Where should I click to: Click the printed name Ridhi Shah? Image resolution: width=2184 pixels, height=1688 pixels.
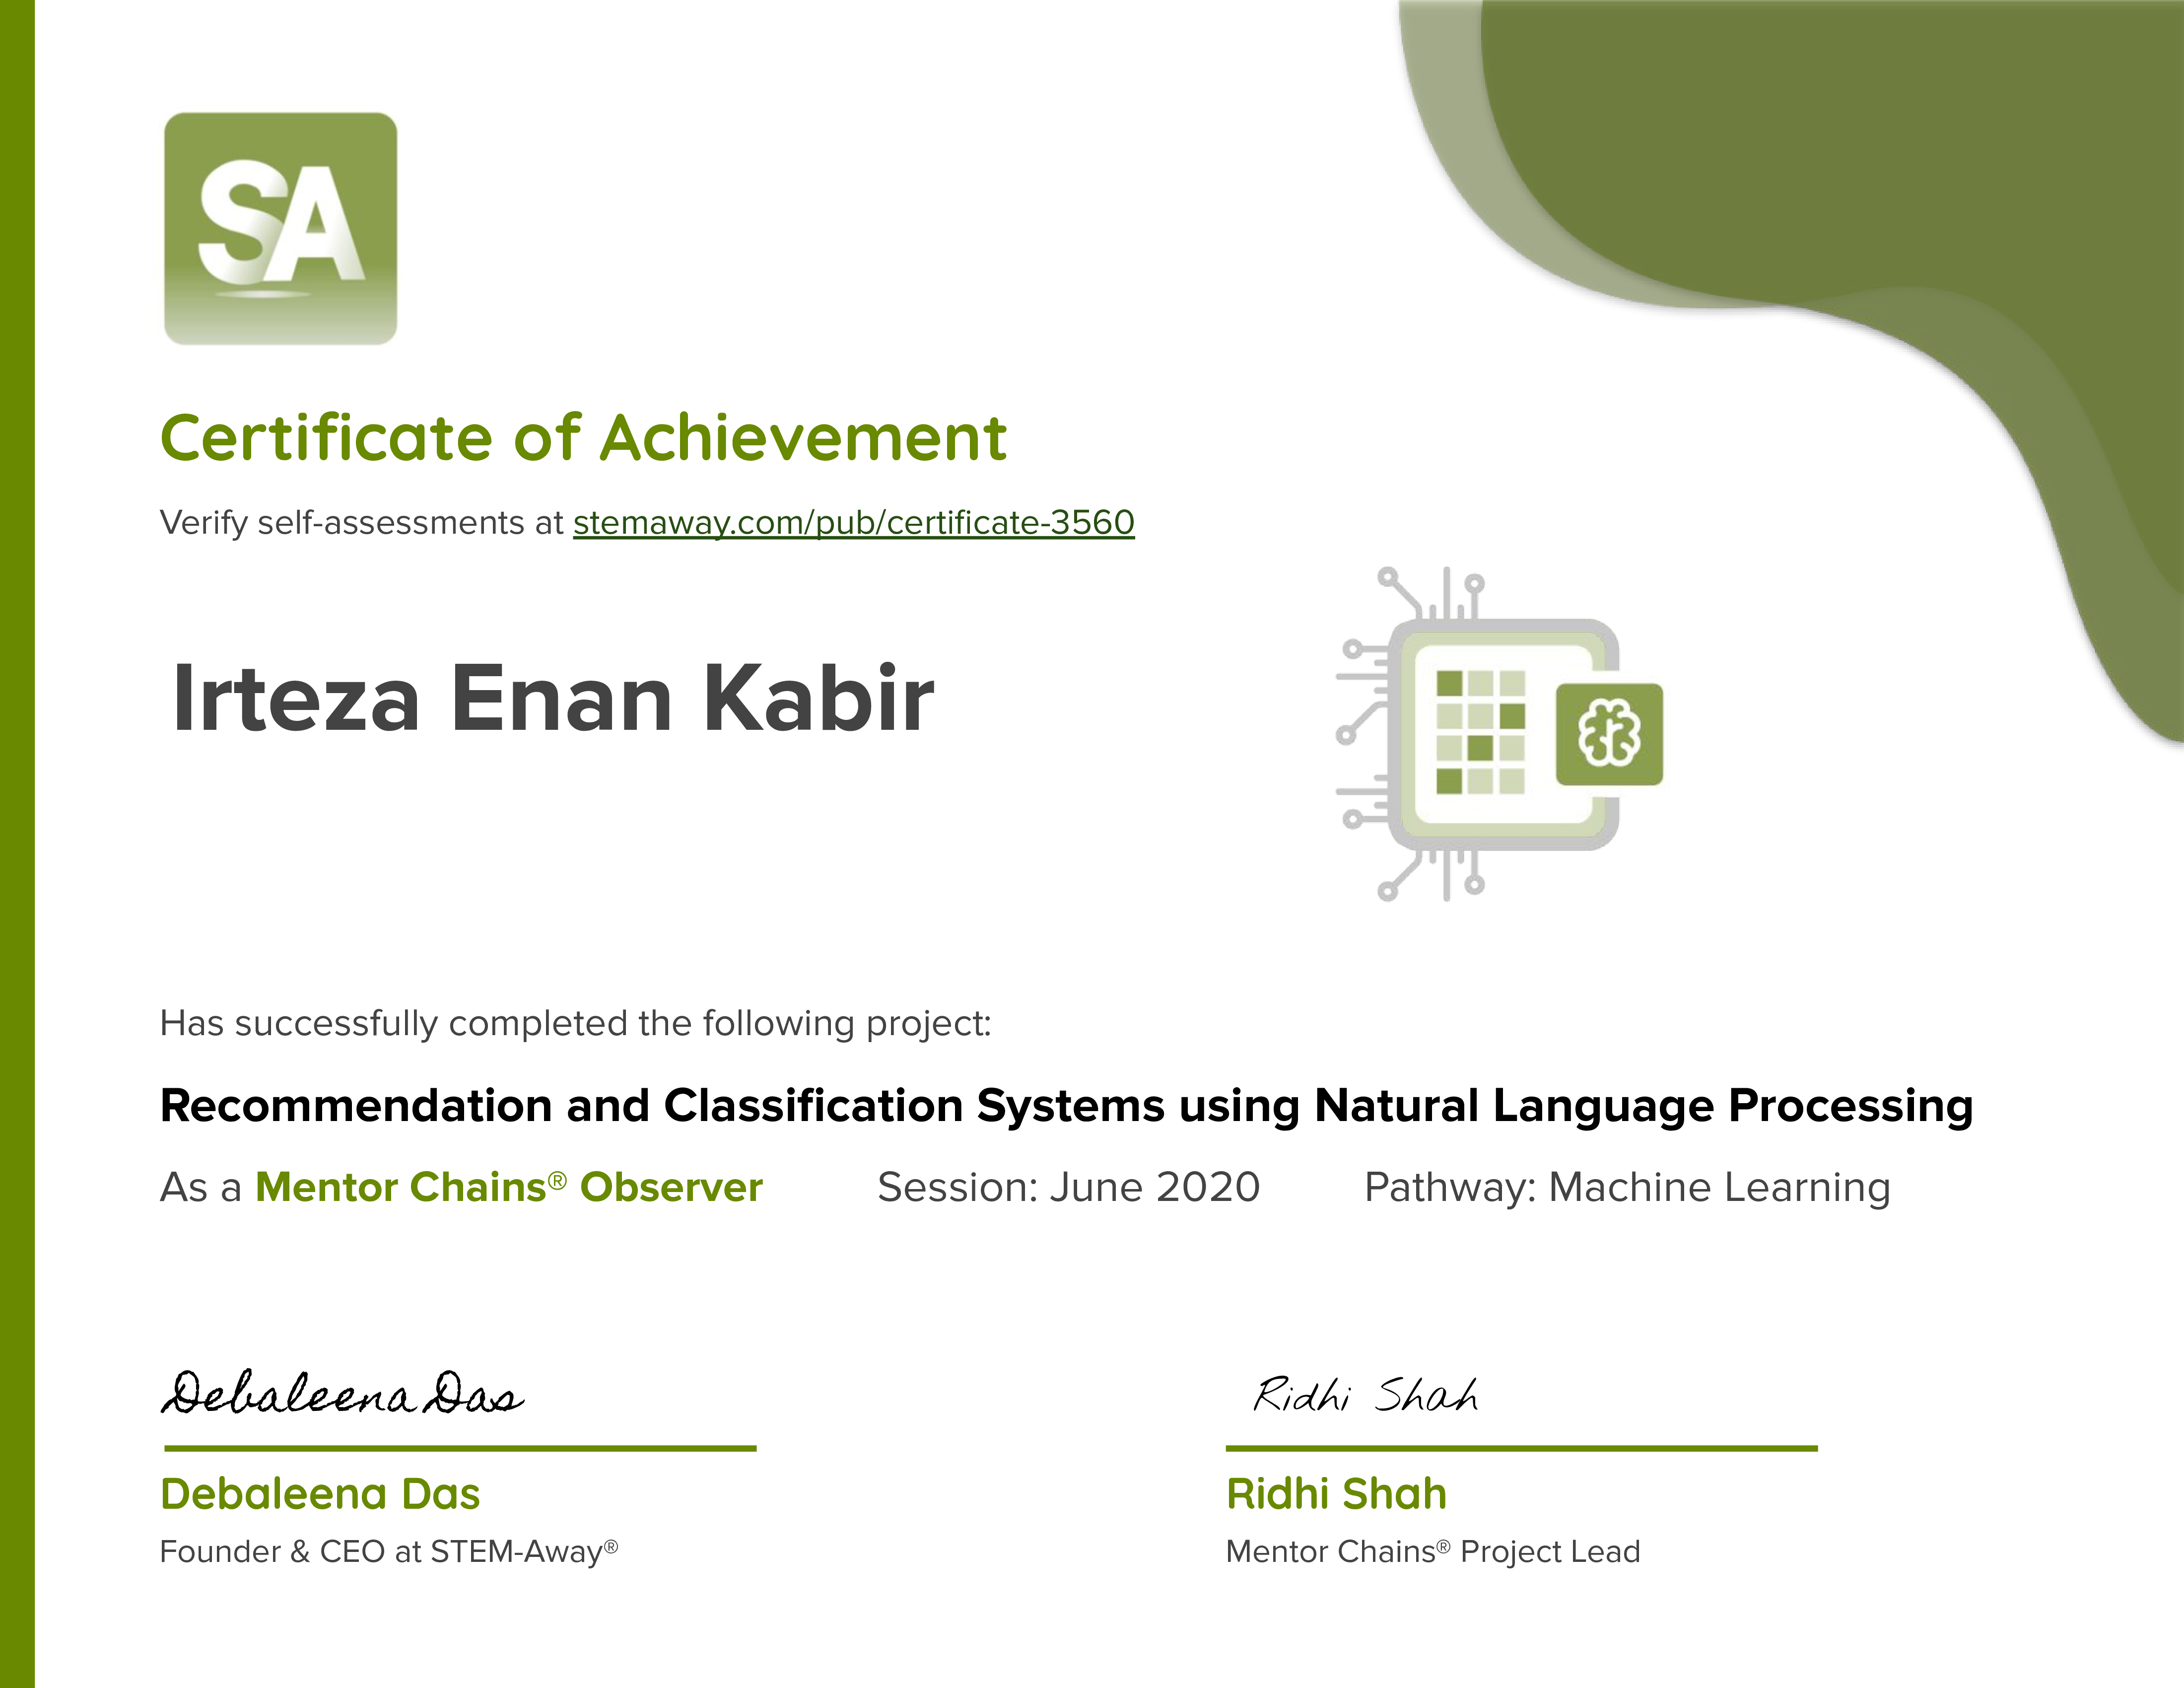tap(1336, 1493)
